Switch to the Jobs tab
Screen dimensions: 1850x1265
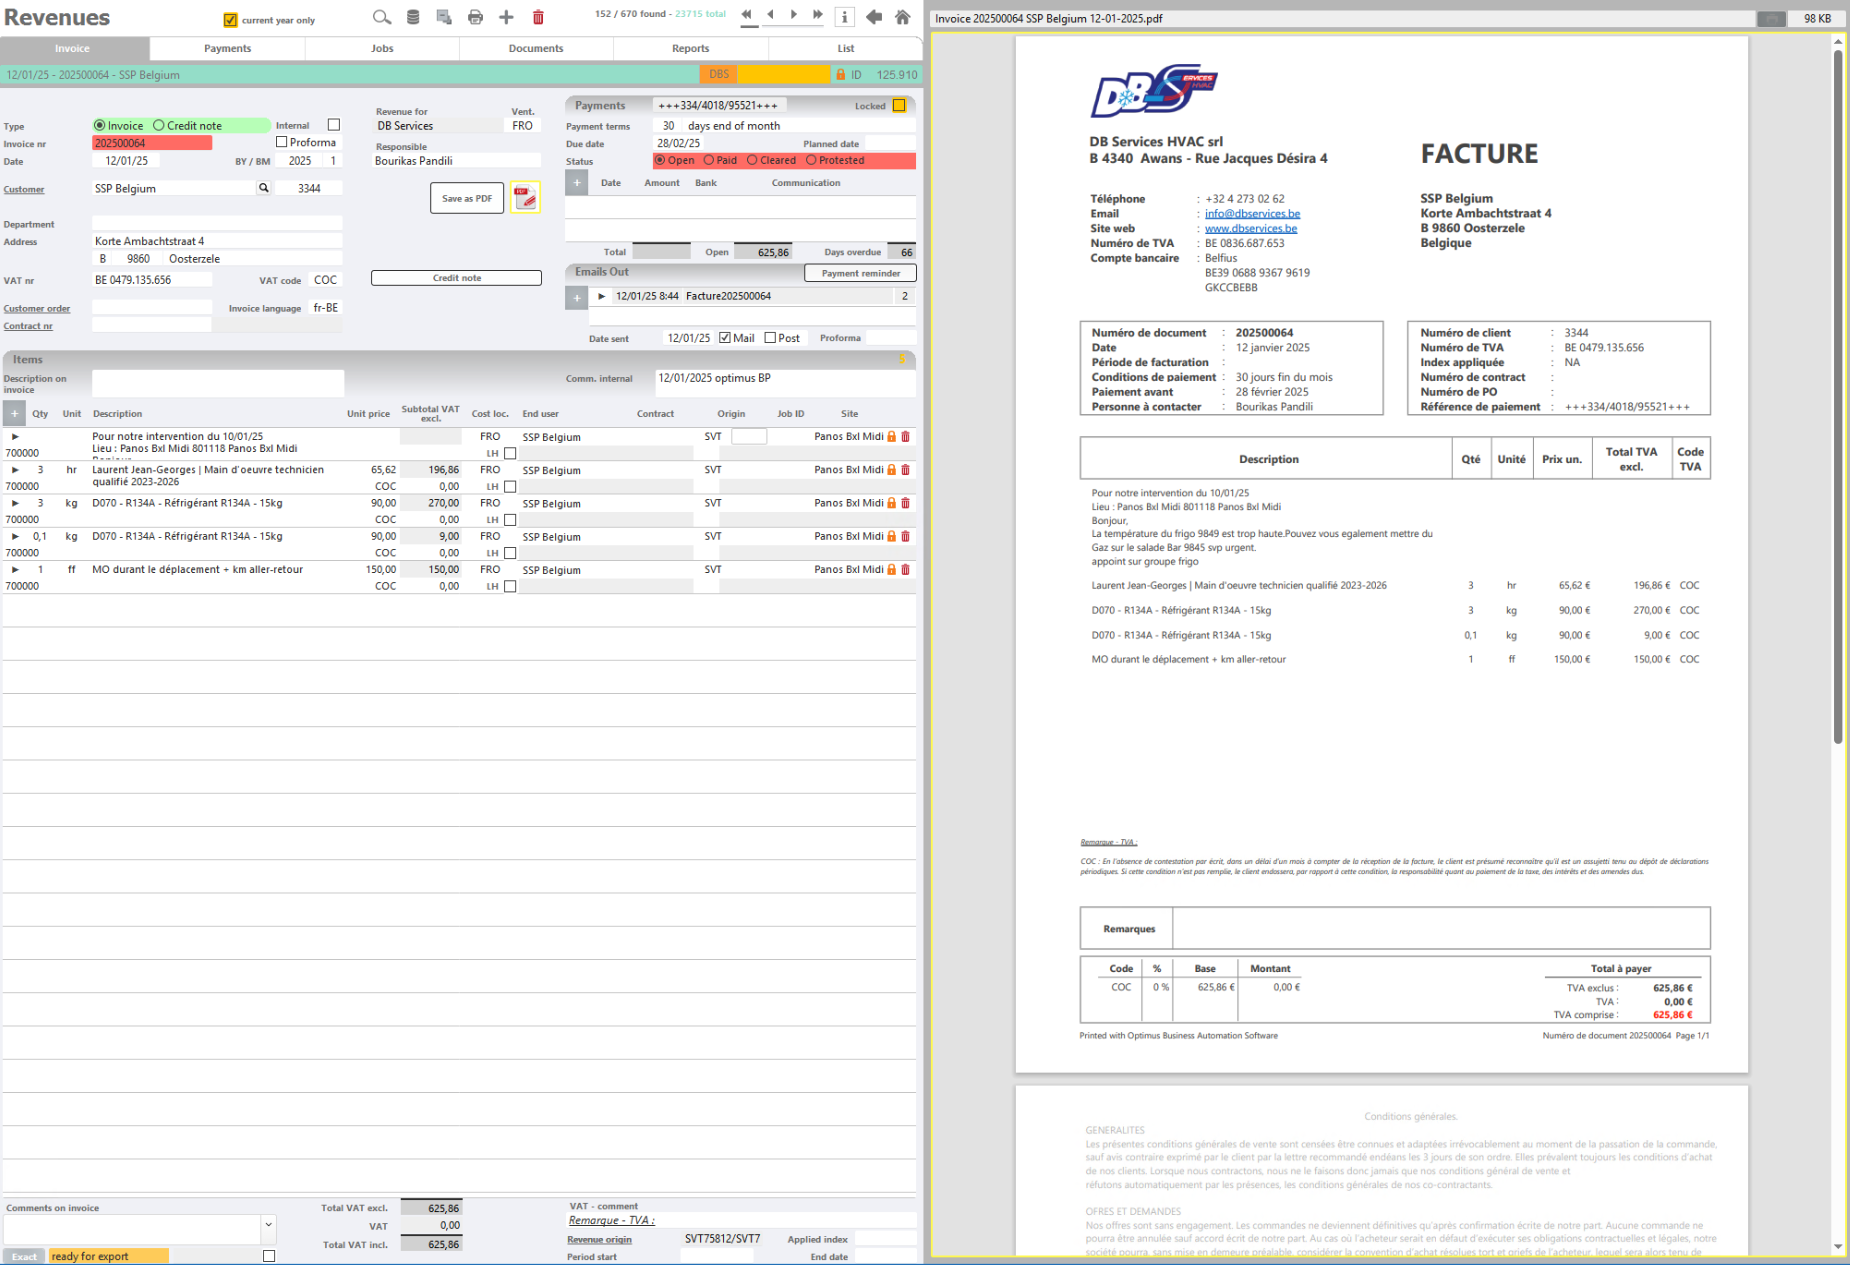click(x=382, y=48)
